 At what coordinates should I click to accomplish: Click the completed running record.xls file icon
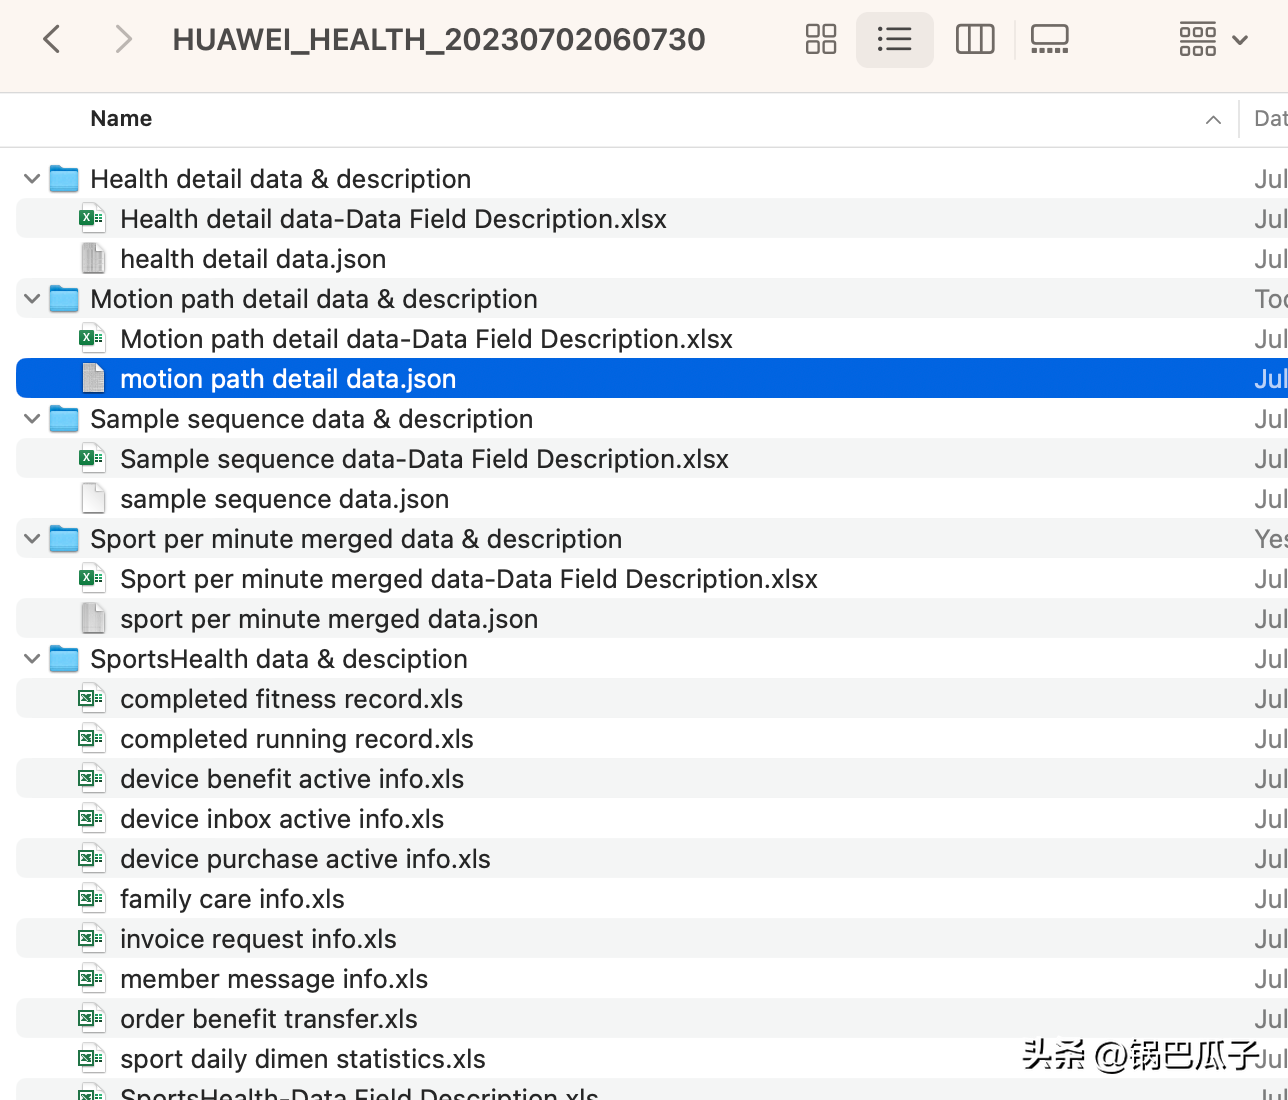(92, 739)
